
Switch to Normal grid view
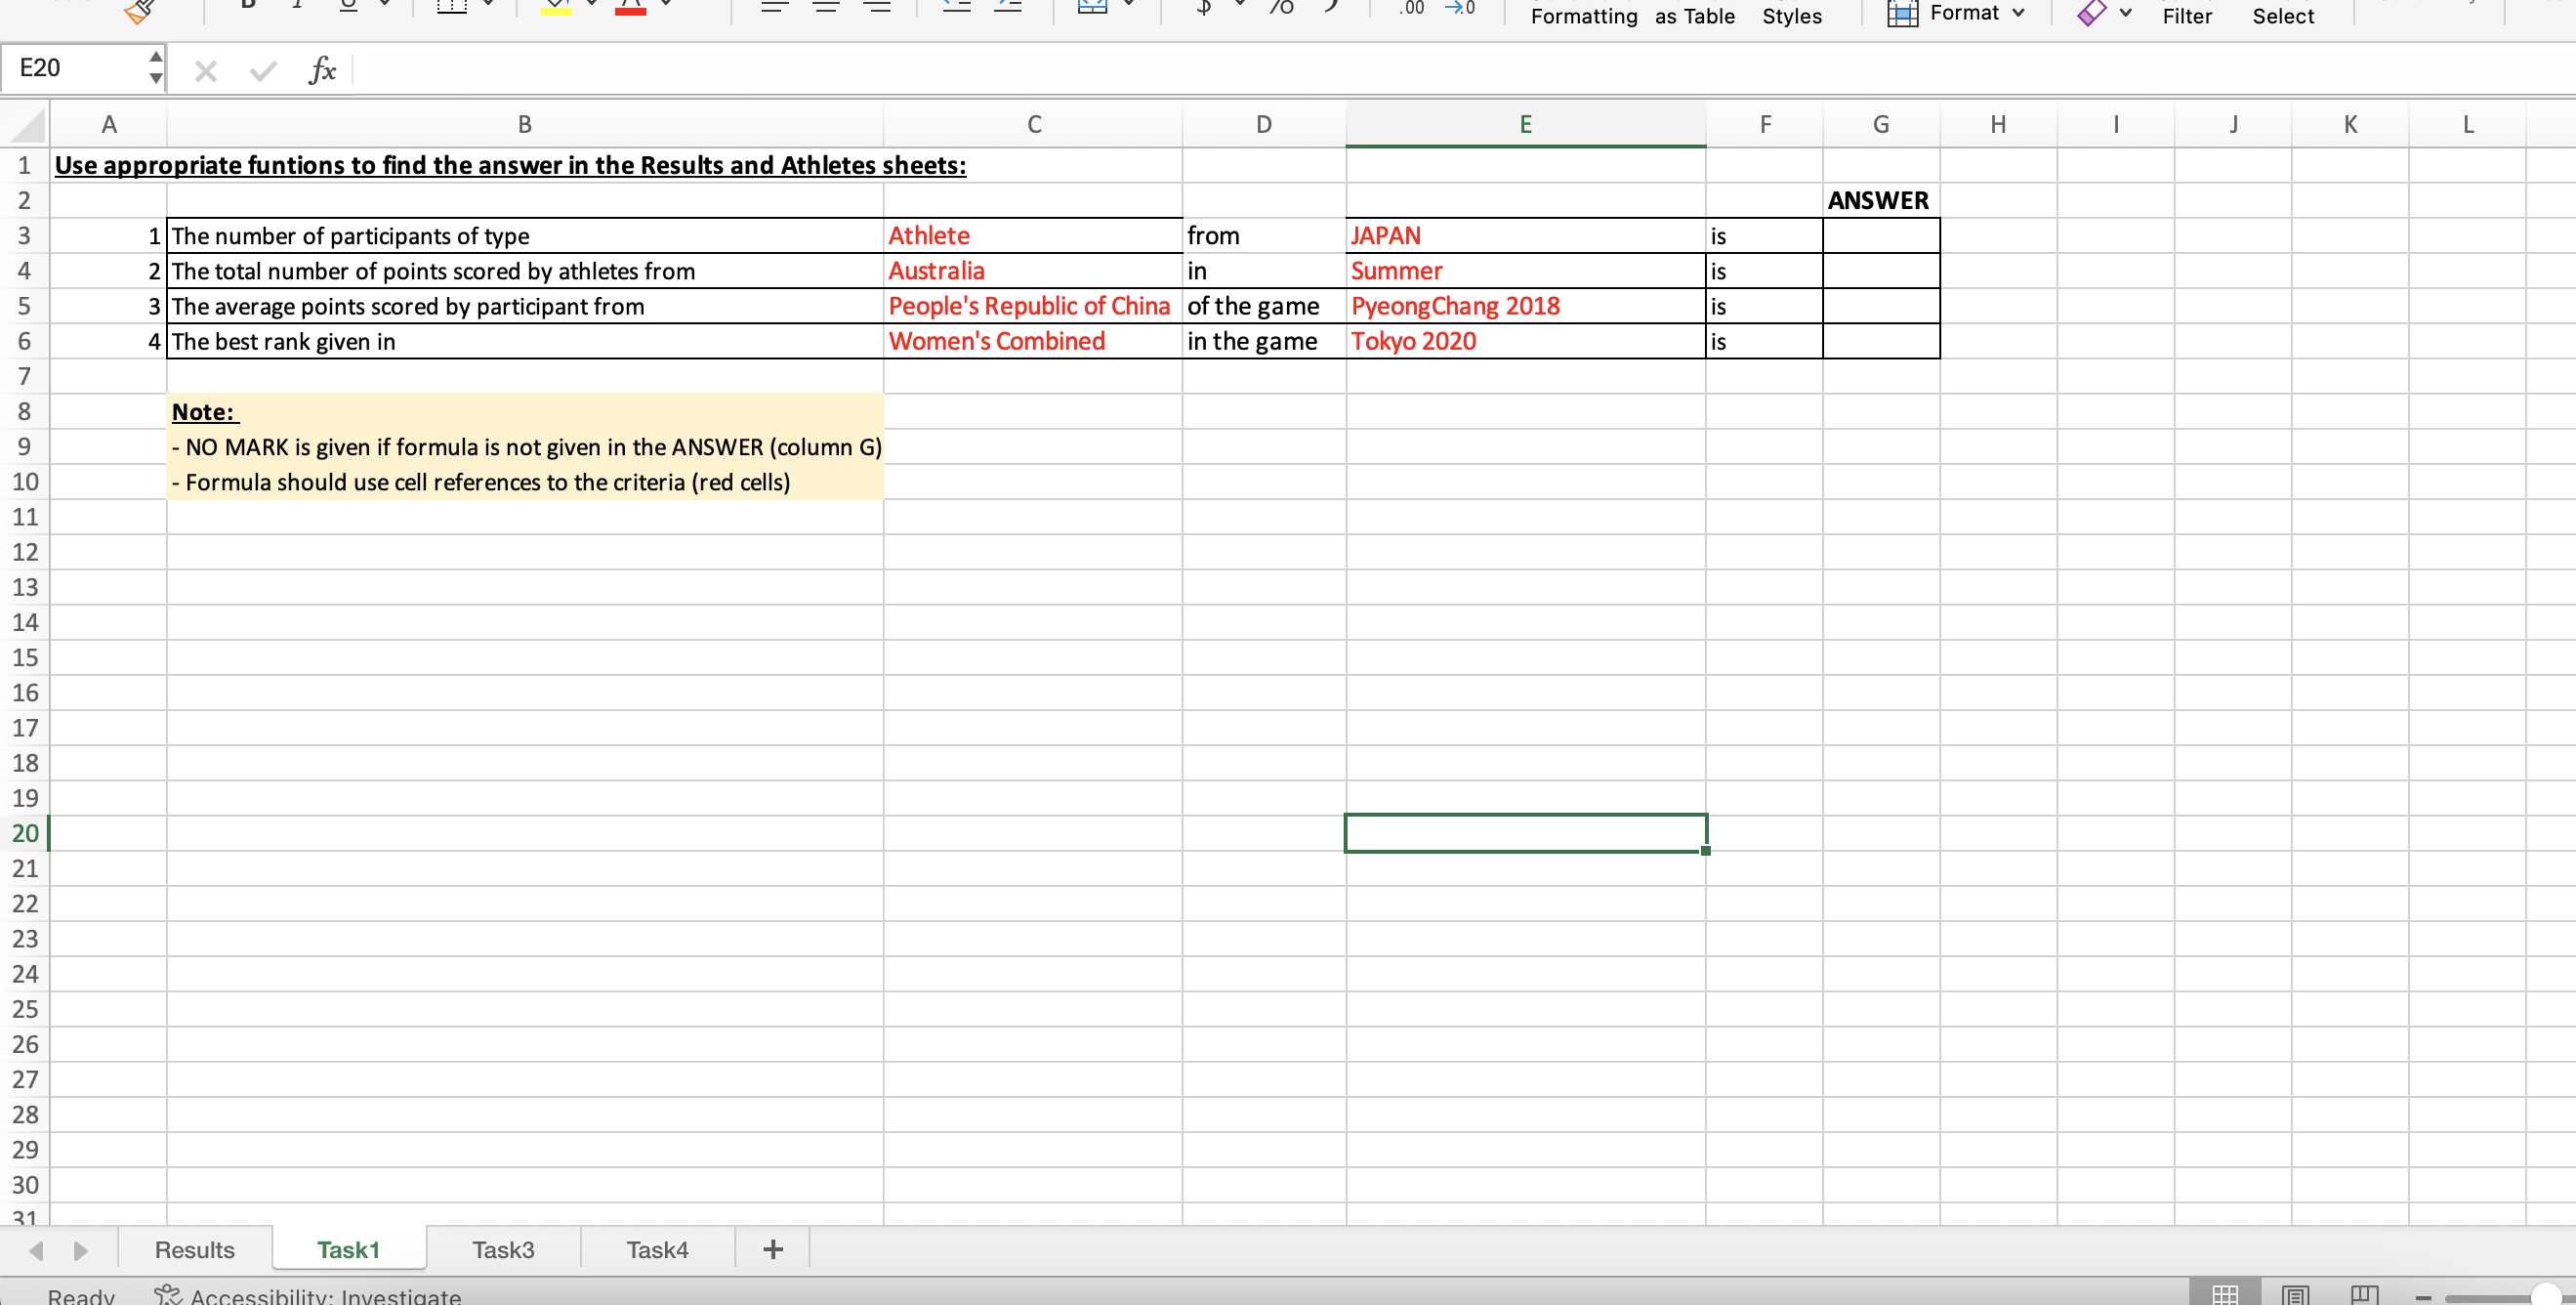(2225, 1295)
